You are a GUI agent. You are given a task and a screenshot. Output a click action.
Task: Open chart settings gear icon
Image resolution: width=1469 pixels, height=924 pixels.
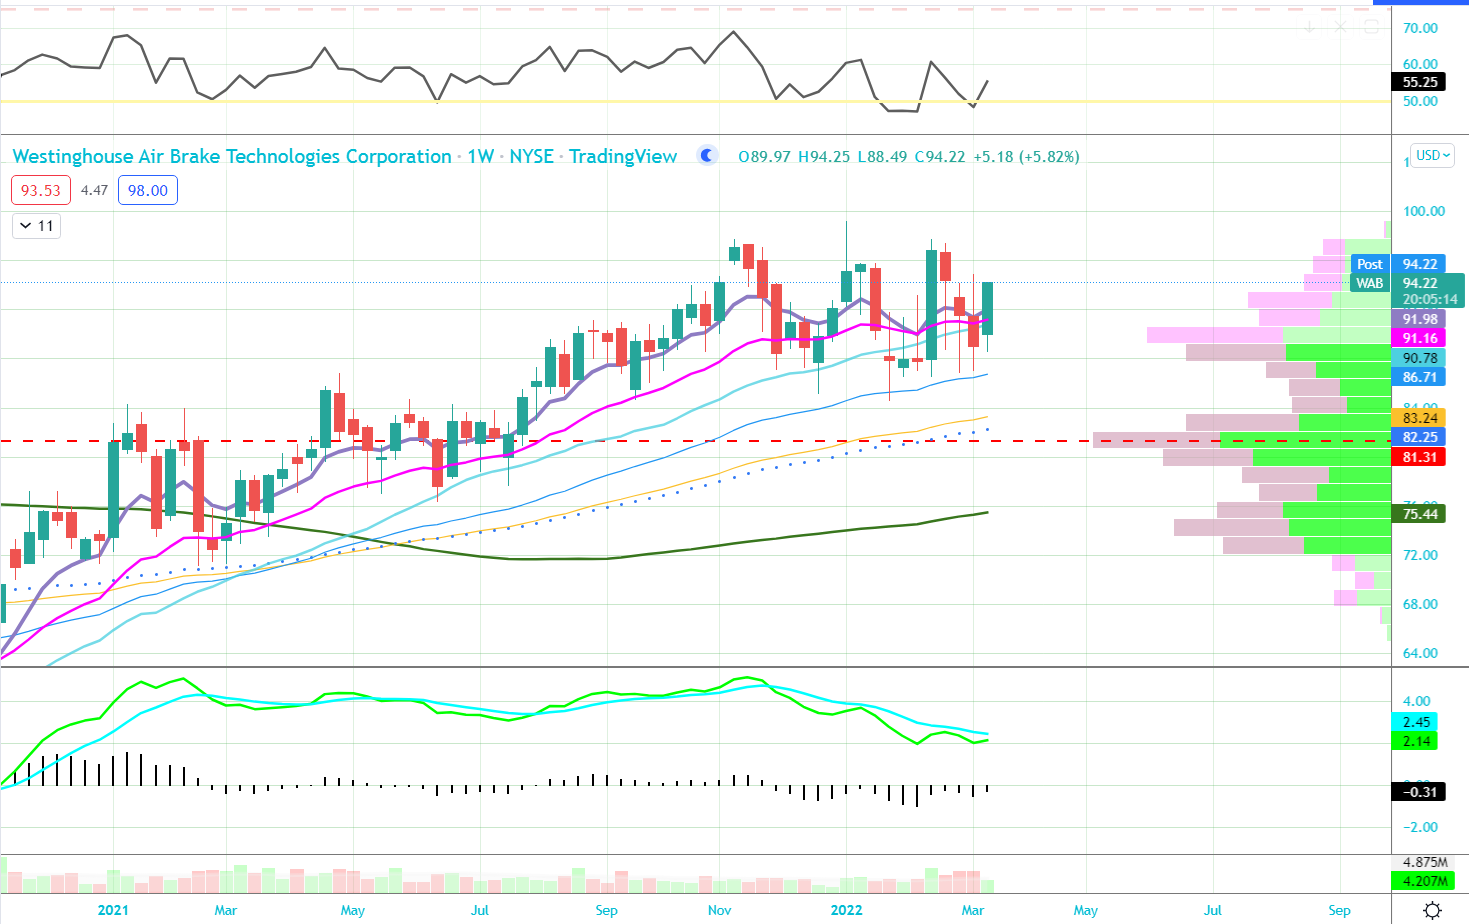coord(1432,910)
